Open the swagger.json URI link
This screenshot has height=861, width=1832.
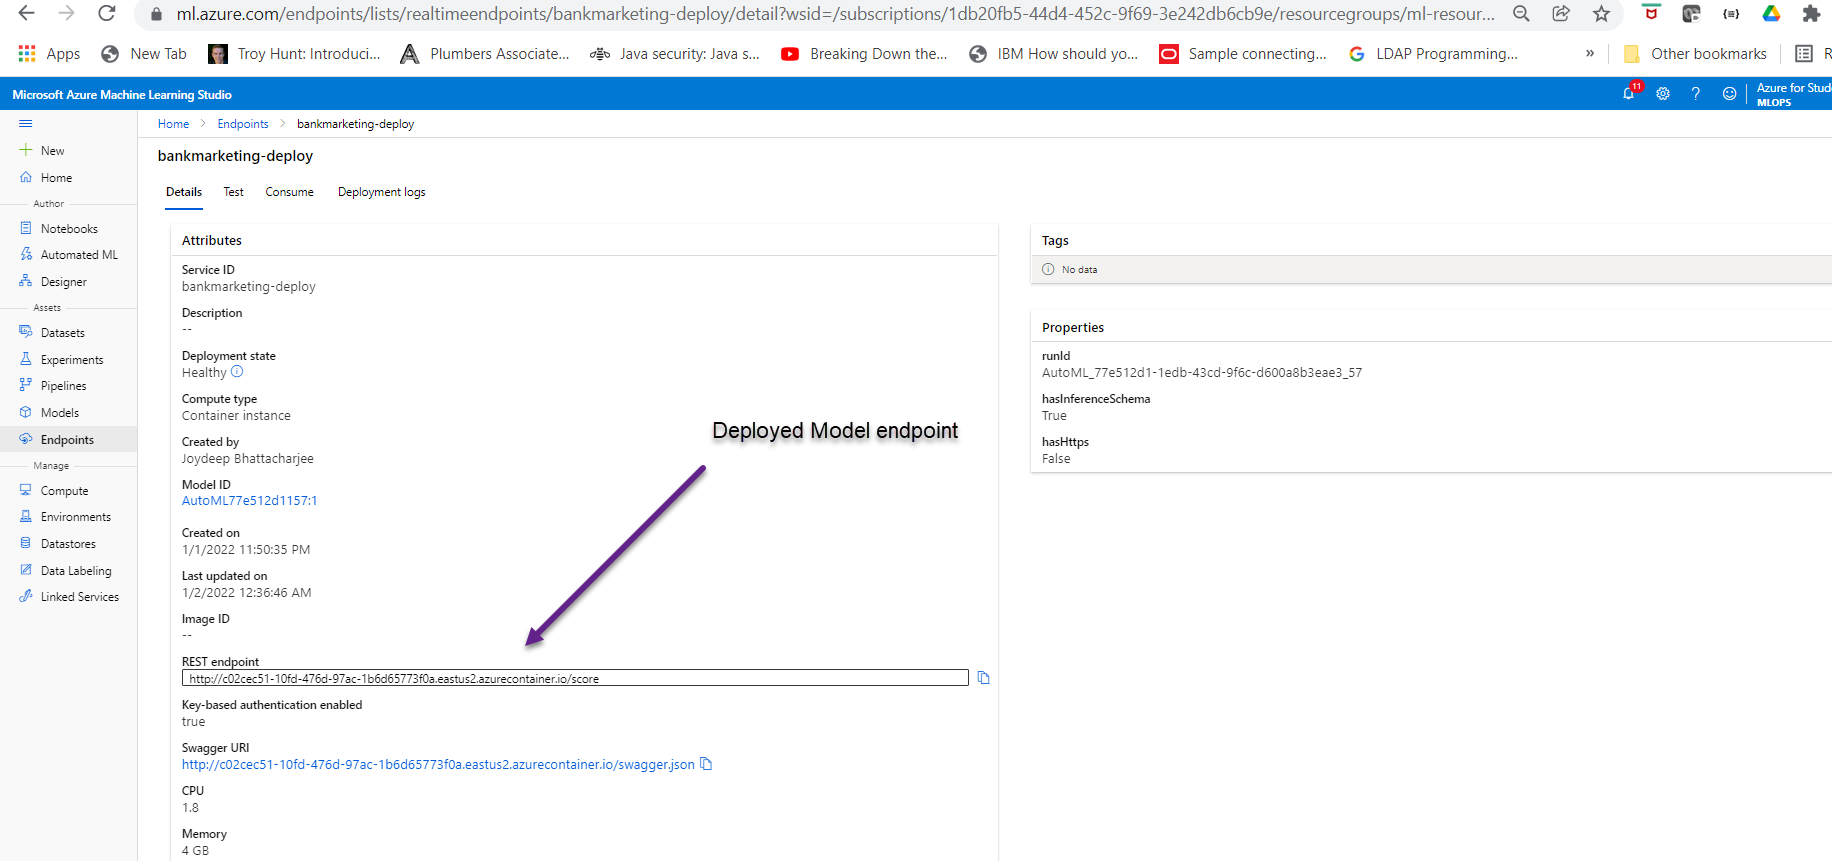pyautogui.click(x=438, y=764)
